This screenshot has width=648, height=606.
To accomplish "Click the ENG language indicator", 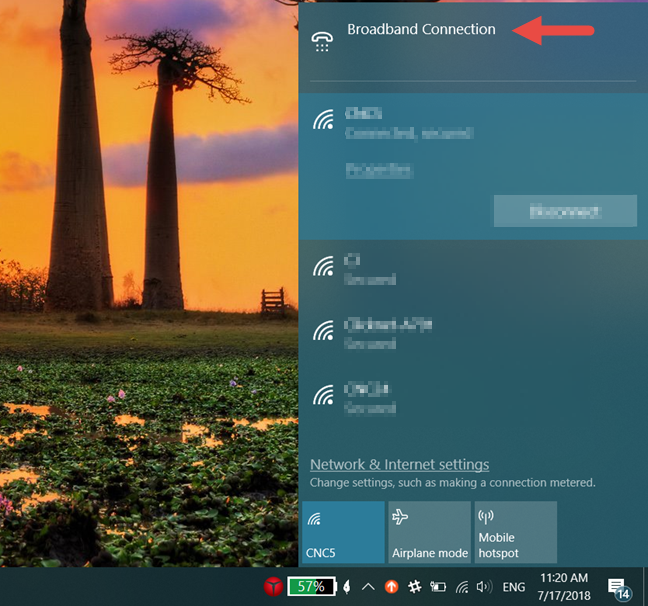I will (x=514, y=587).
